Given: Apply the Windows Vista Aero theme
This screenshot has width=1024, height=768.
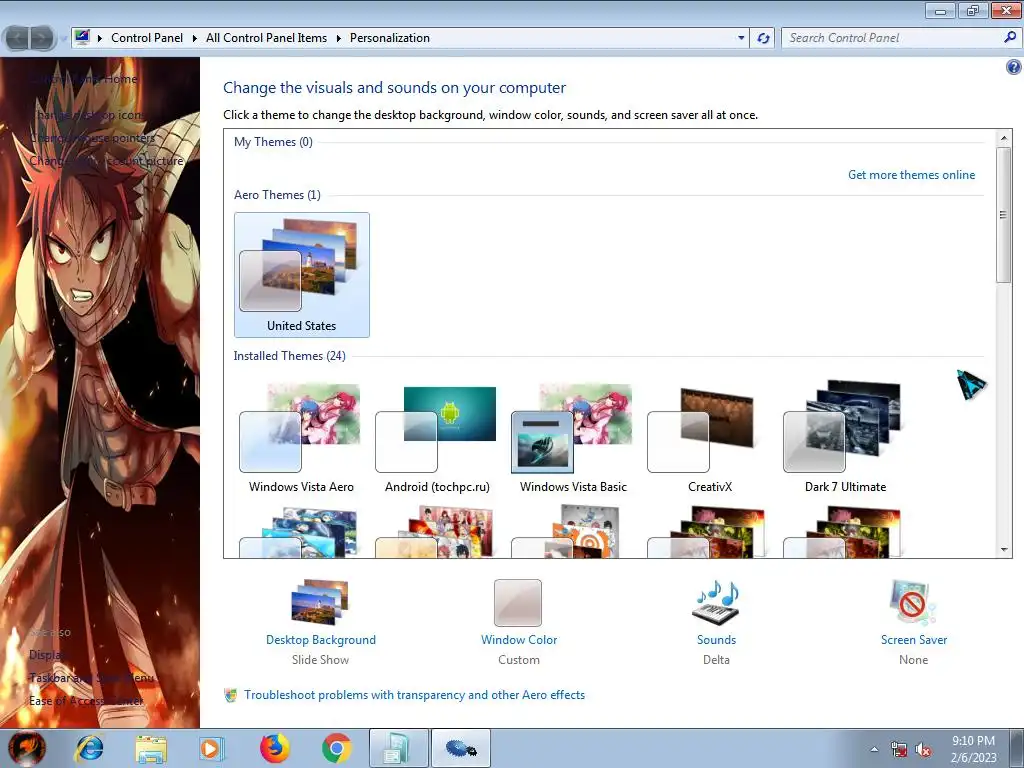Looking at the screenshot, I should (x=301, y=438).
